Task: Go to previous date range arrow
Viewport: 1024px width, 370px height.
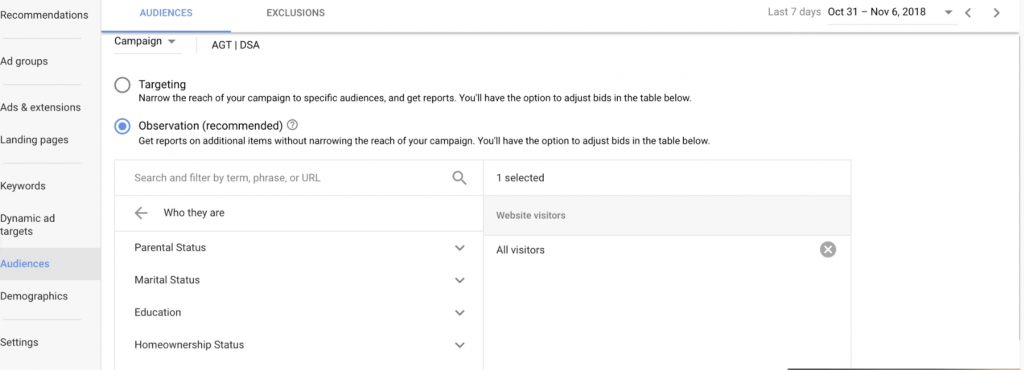Action: (968, 12)
